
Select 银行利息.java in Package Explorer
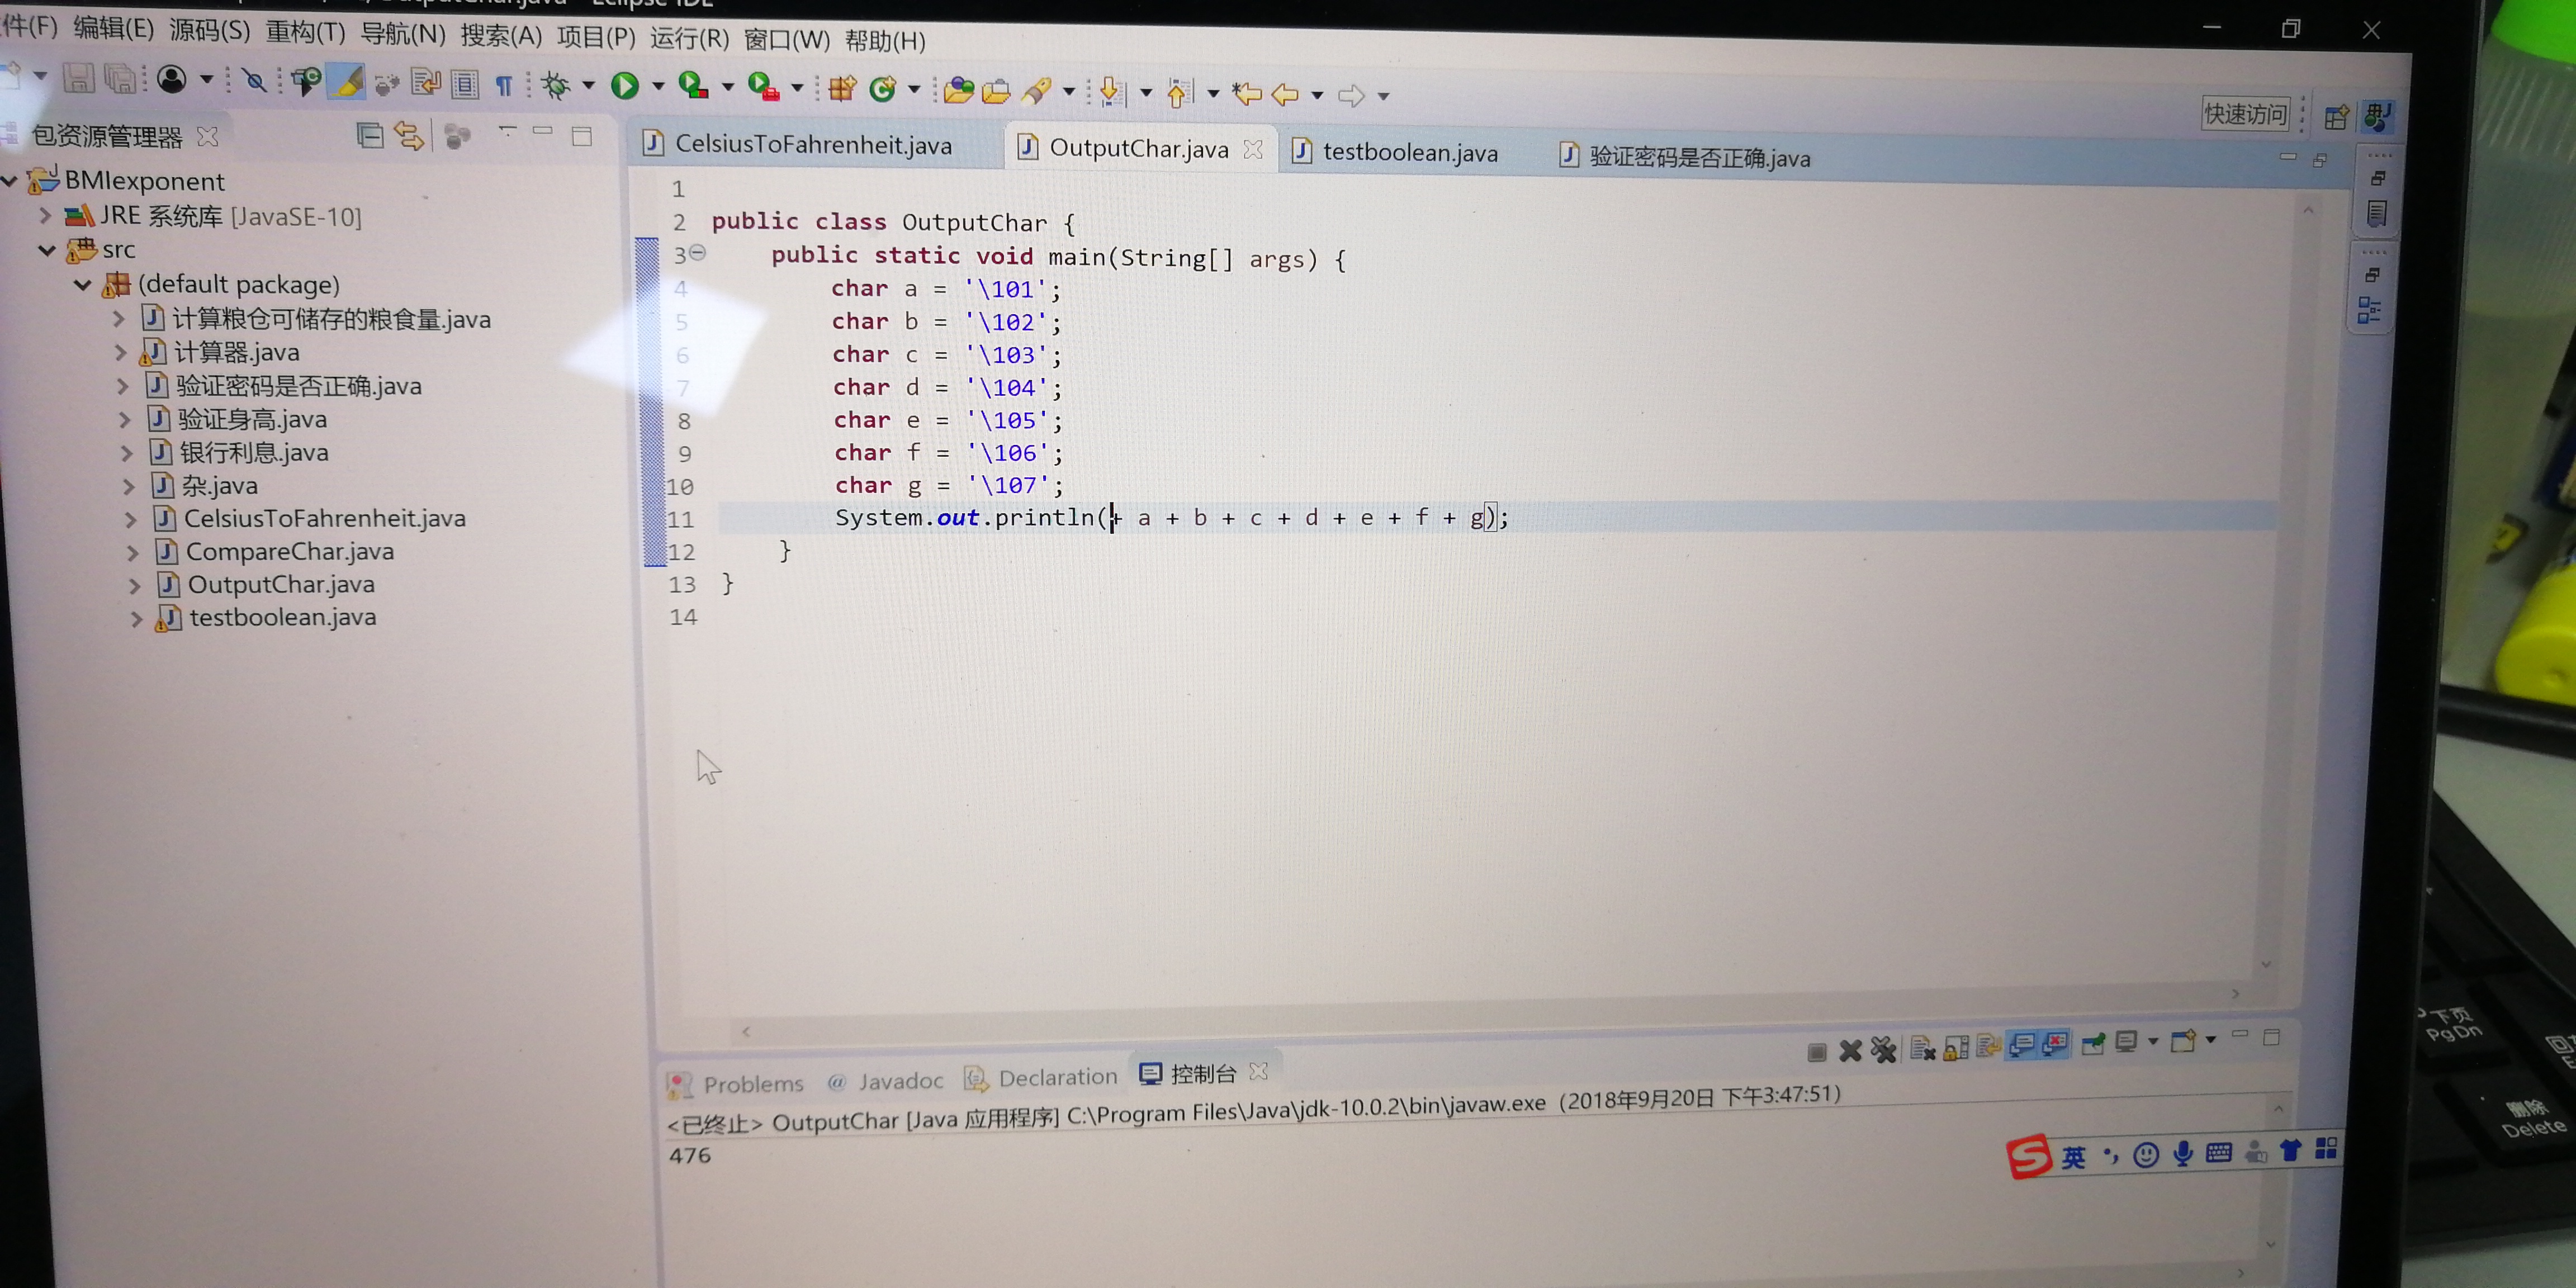pyautogui.click(x=254, y=453)
